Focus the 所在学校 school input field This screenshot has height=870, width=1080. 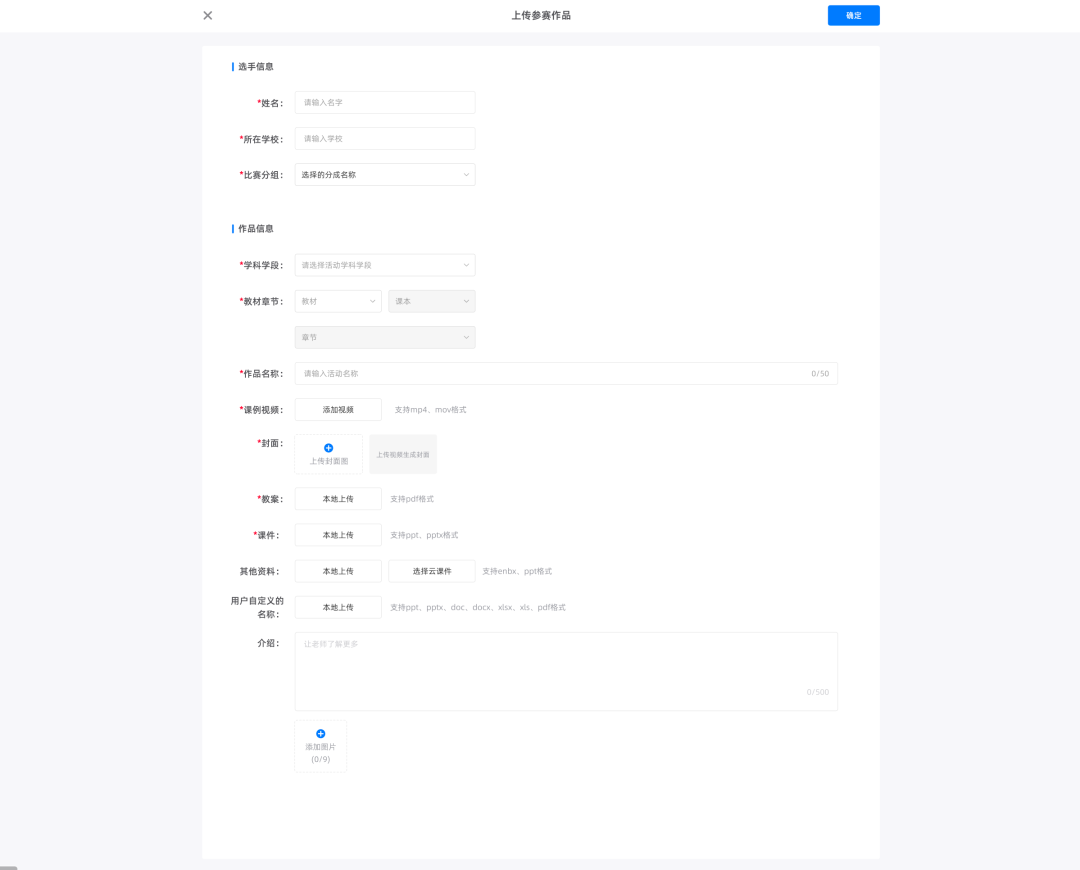tap(385, 138)
